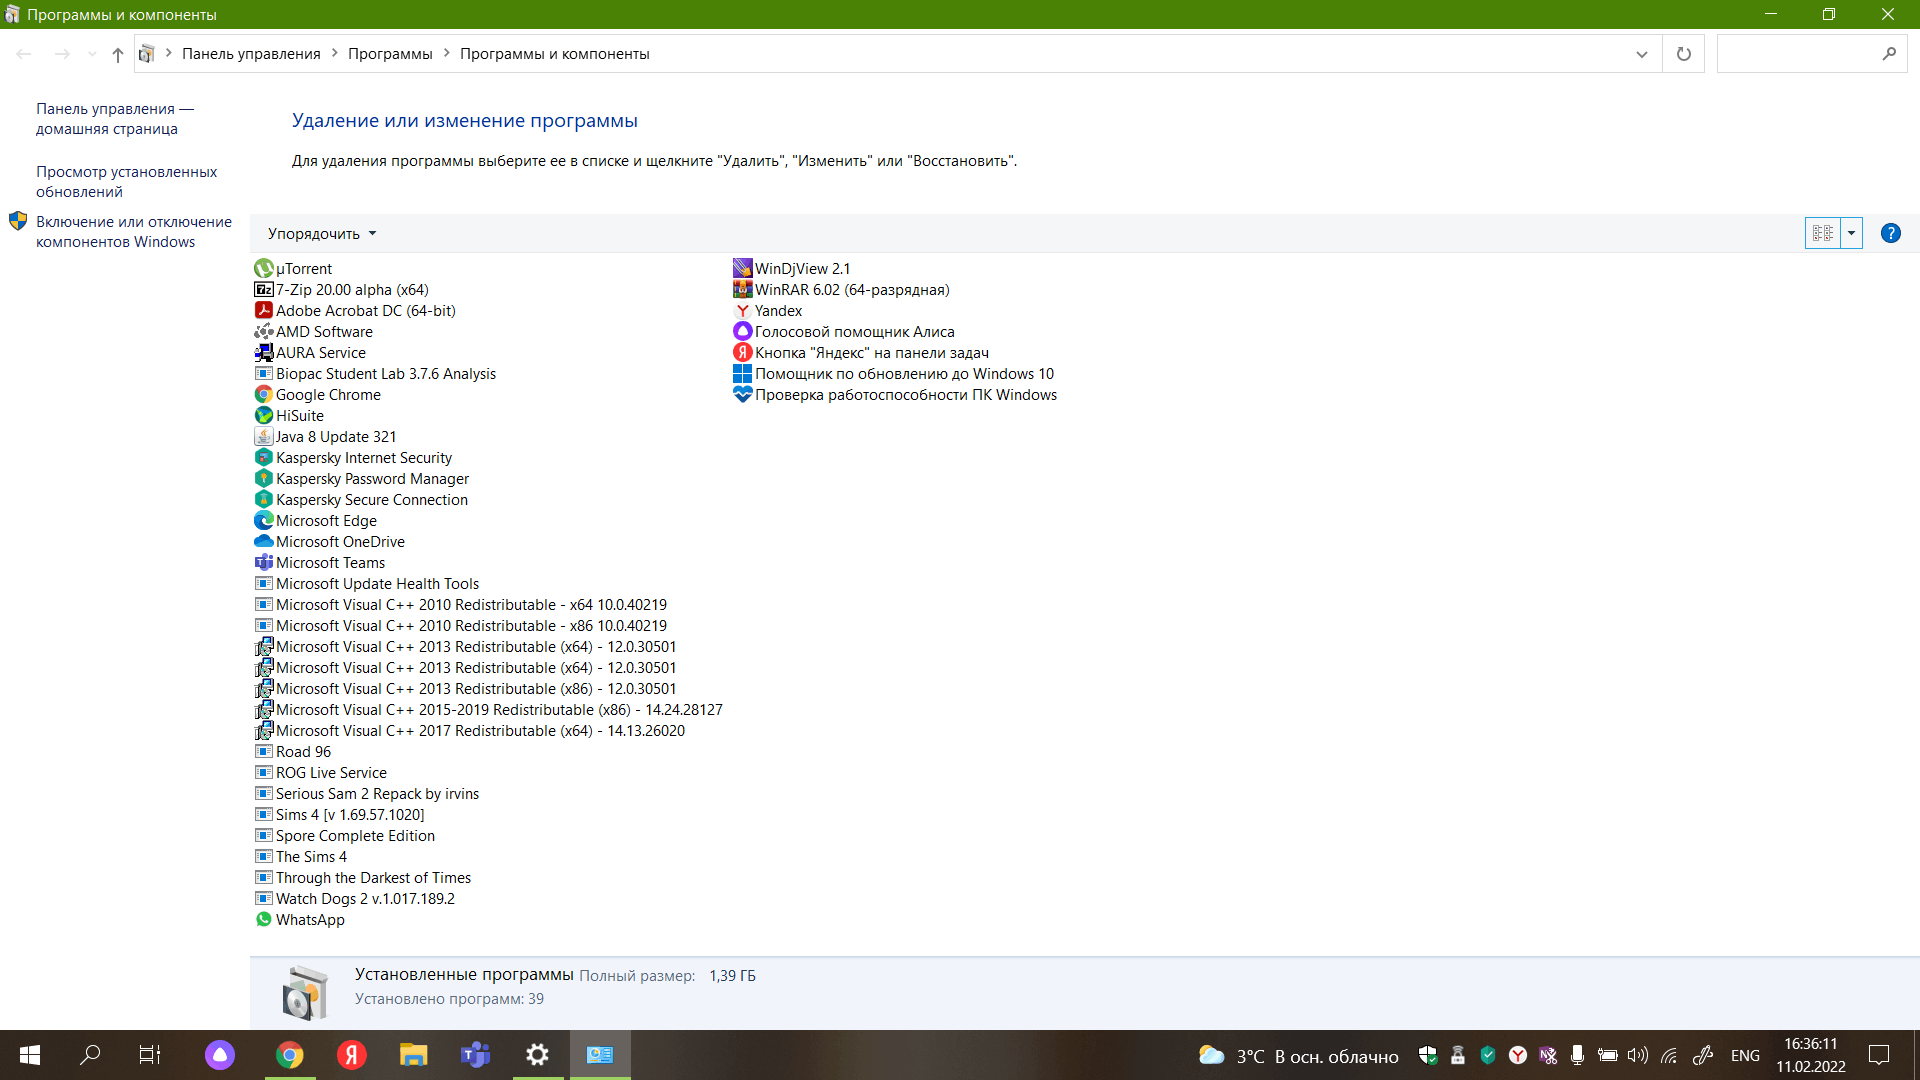Screen dimensions: 1920x1080
Task: Click the Adobe Acrobat DC icon
Action: 264,310
